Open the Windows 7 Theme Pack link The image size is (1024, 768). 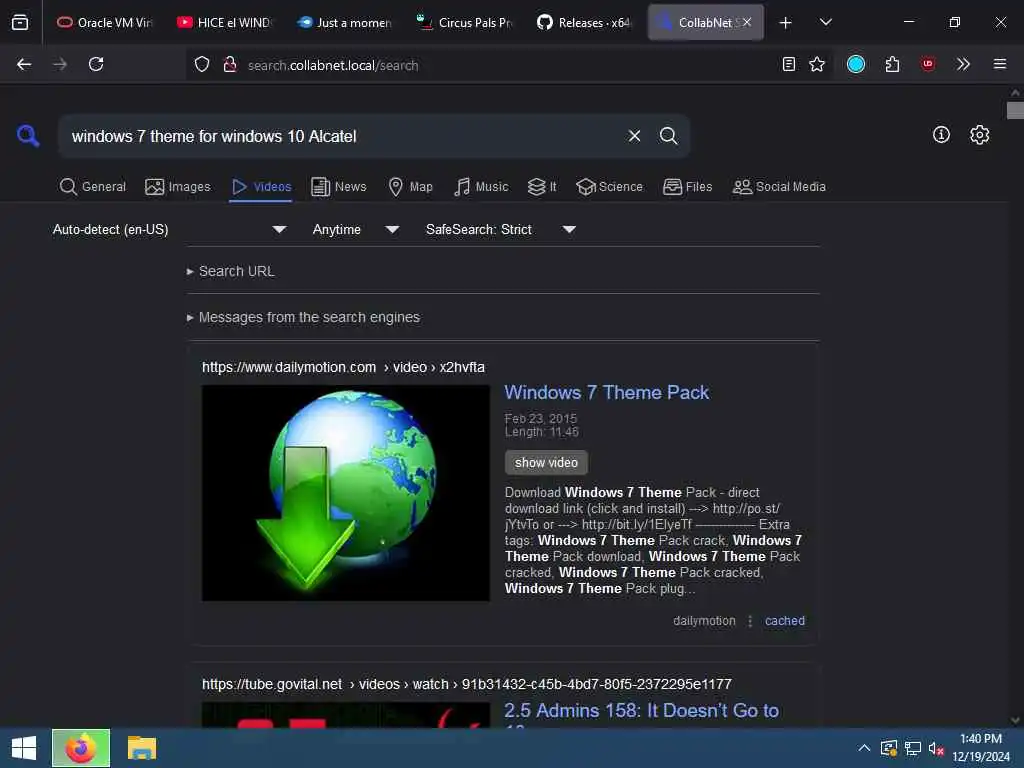(x=606, y=392)
